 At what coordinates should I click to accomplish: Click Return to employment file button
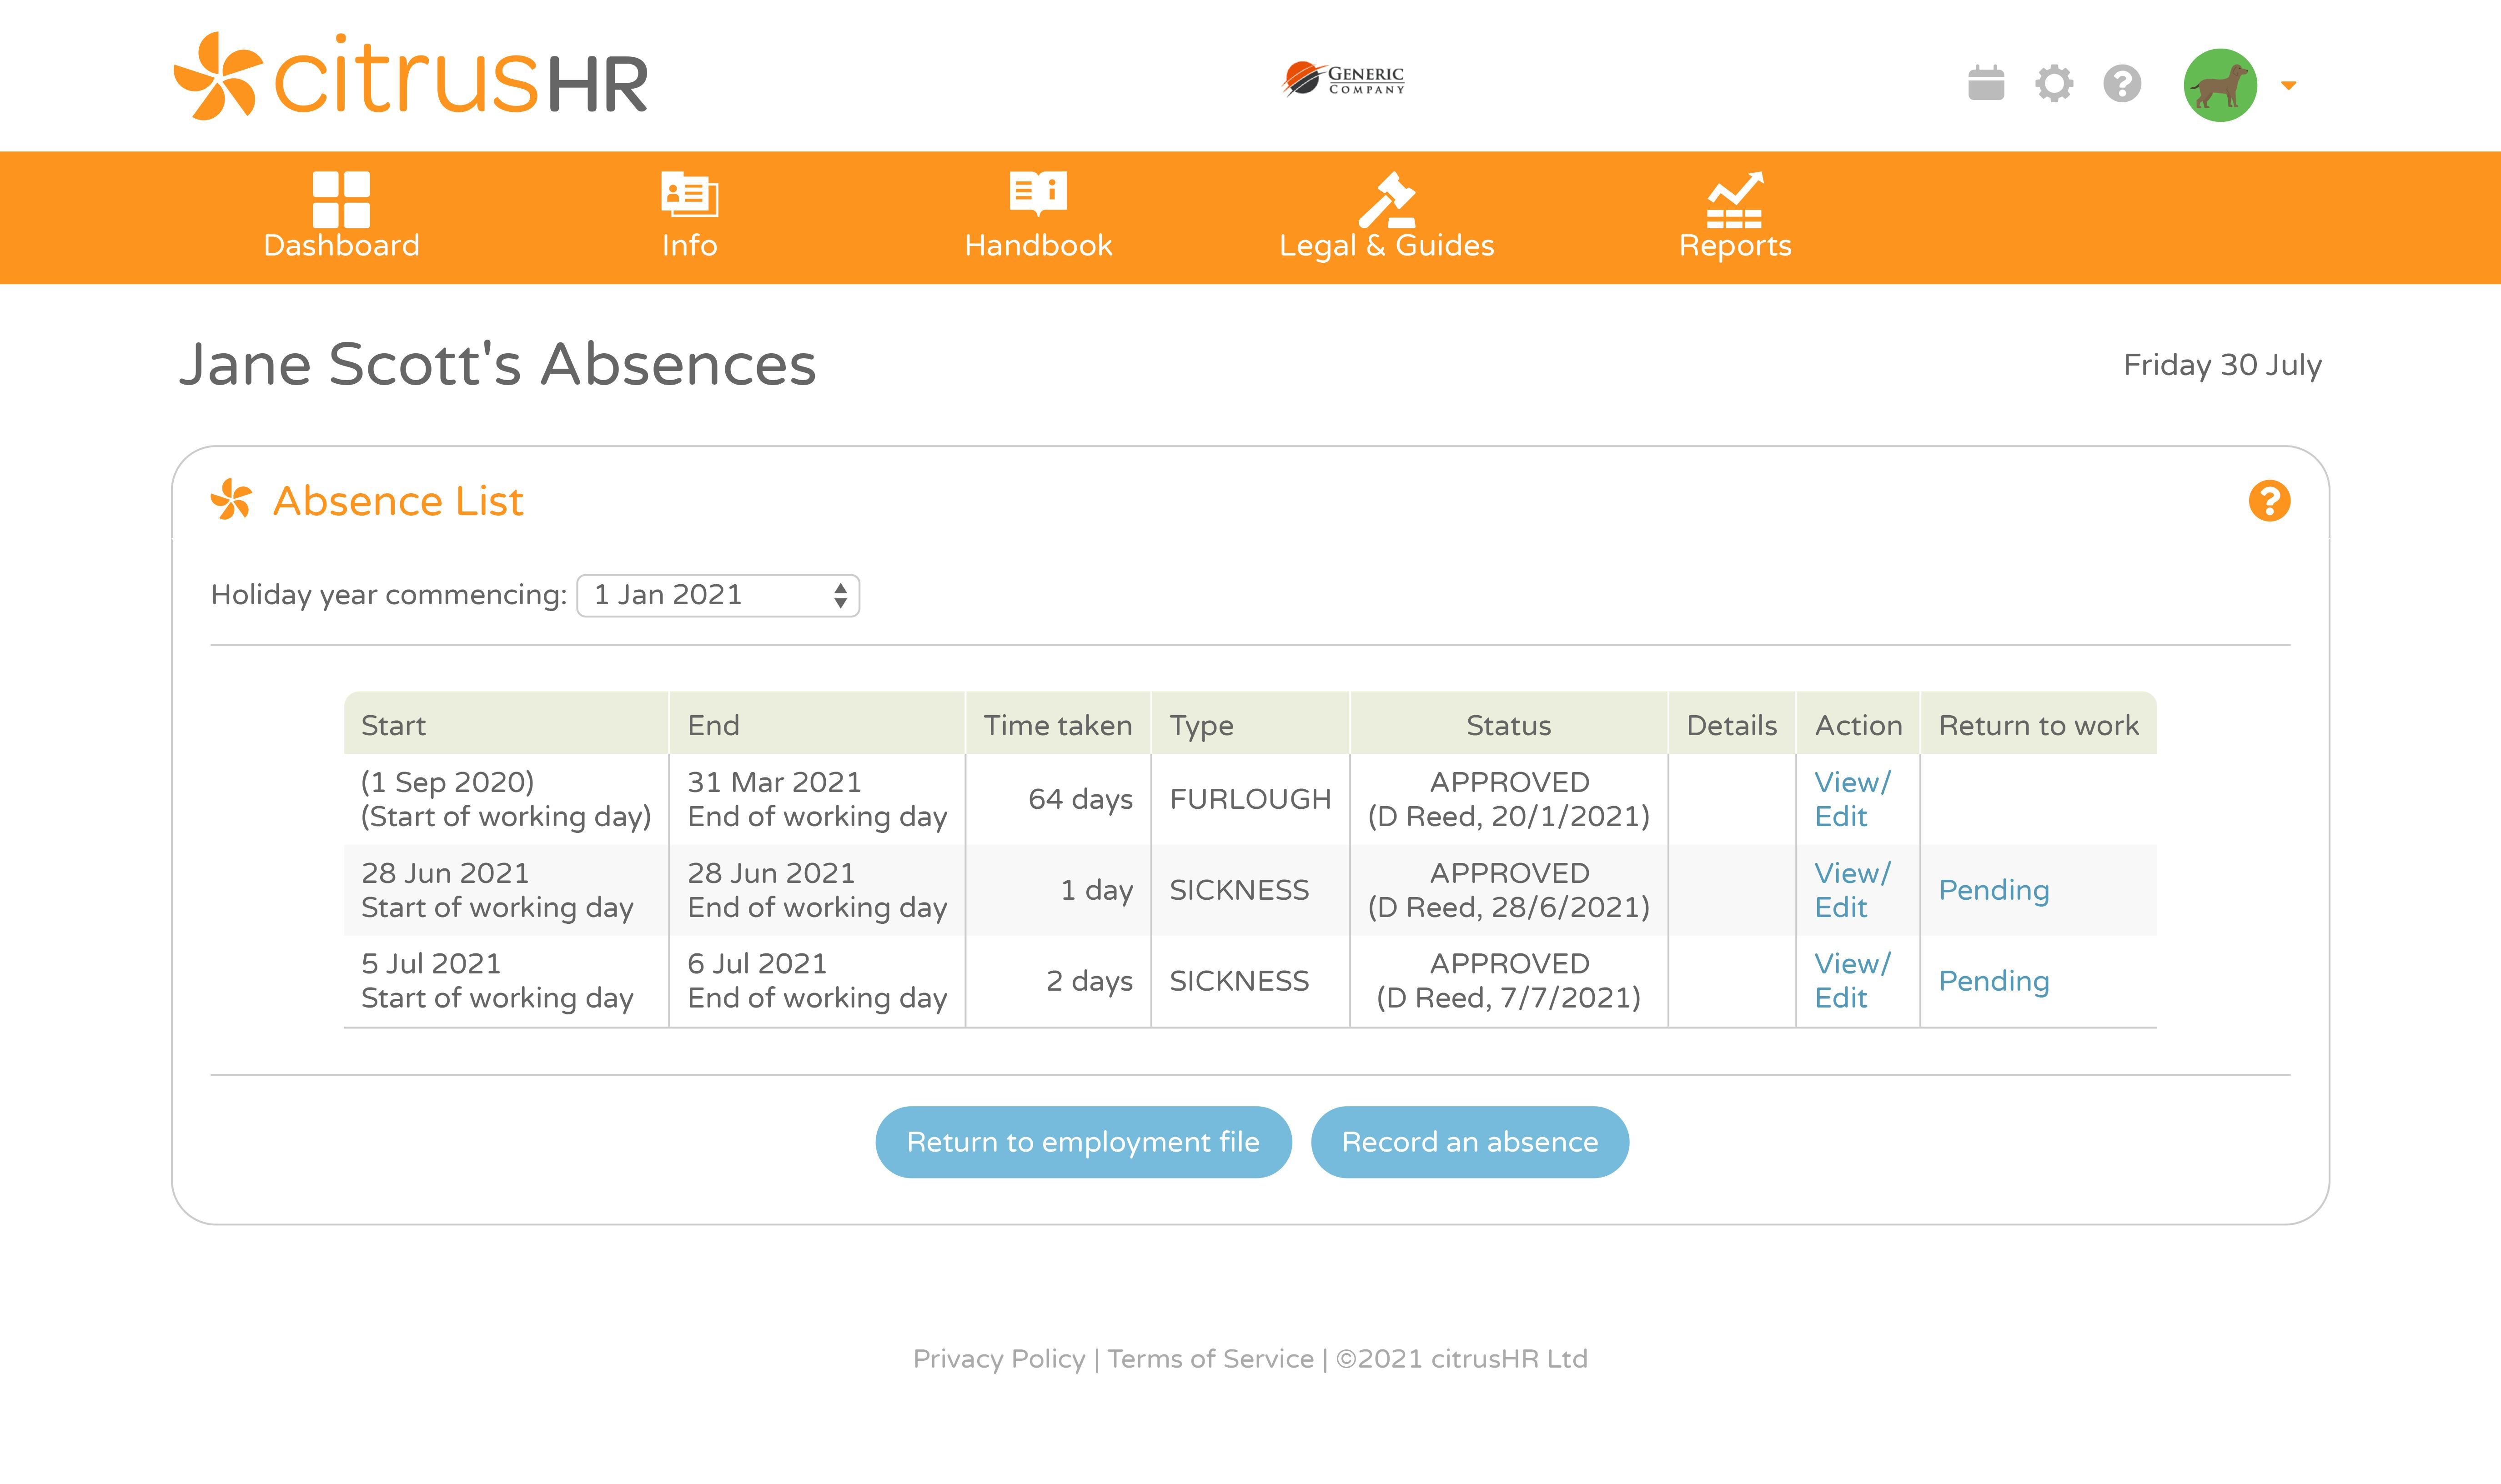(x=1083, y=1142)
